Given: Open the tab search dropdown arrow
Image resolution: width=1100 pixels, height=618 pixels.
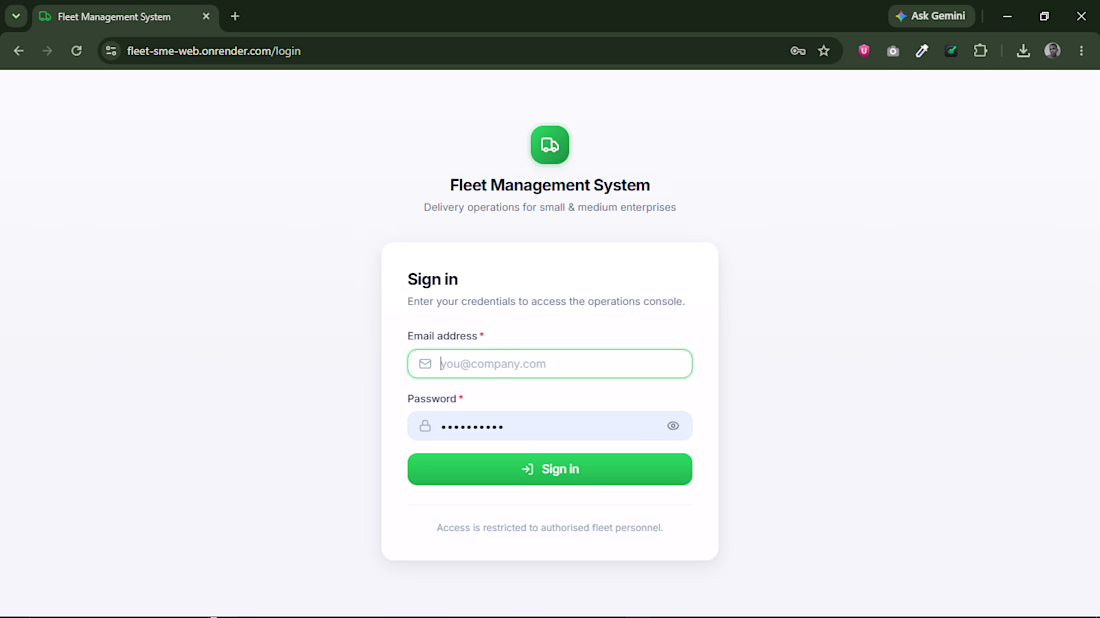Looking at the screenshot, I should pos(15,16).
